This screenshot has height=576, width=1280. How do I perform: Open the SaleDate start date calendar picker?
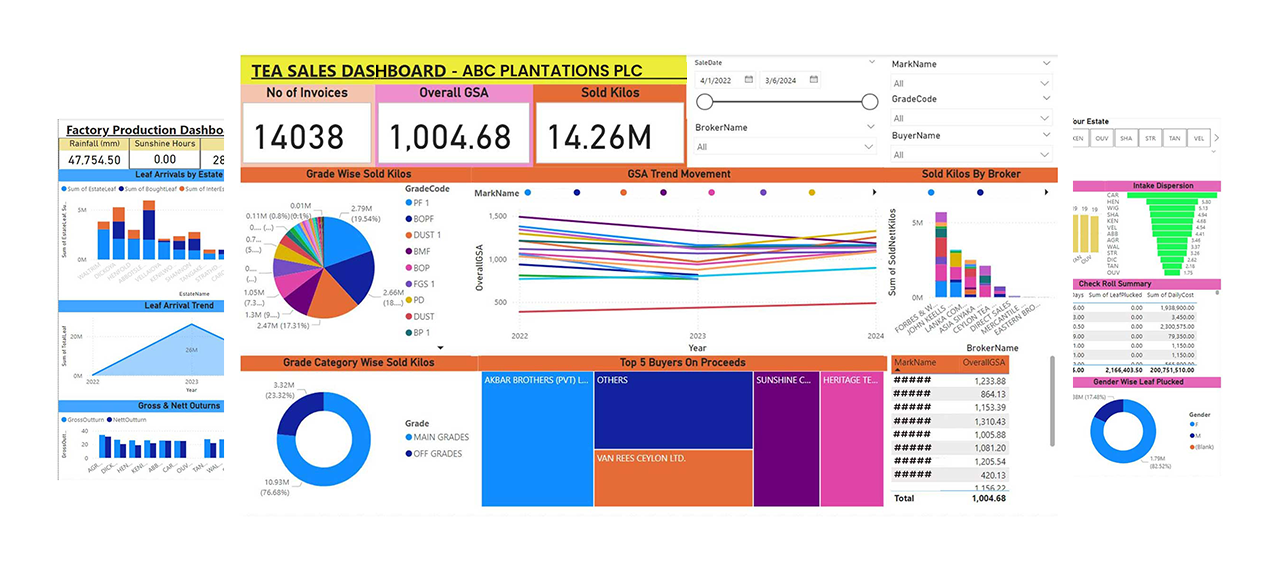tap(749, 80)
